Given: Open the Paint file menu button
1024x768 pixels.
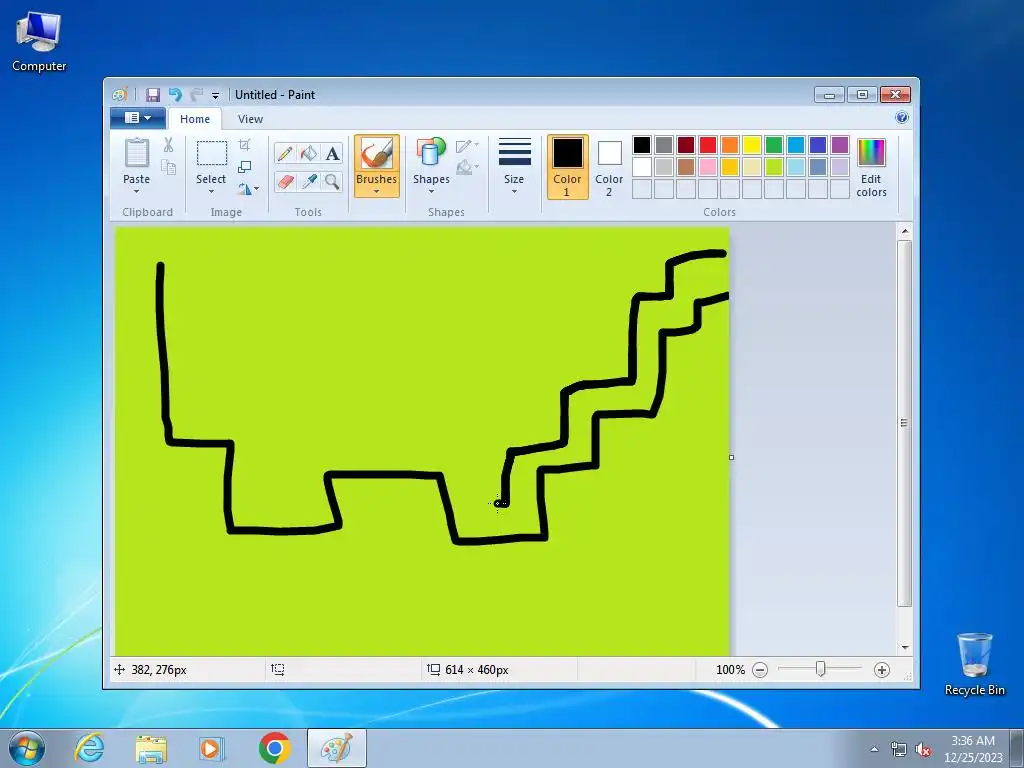Looking at the screenshot, I should tap(138, 118).
